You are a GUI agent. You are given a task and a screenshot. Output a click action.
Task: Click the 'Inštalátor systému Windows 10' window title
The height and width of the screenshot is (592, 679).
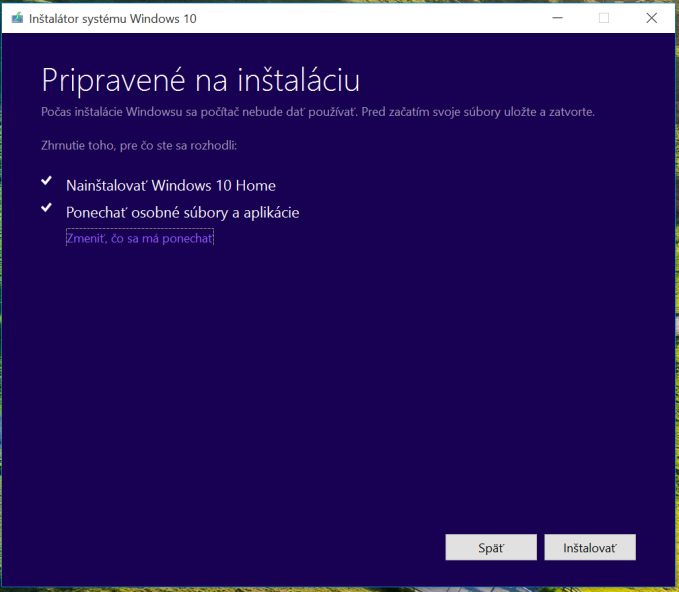(x=113, y=19)
